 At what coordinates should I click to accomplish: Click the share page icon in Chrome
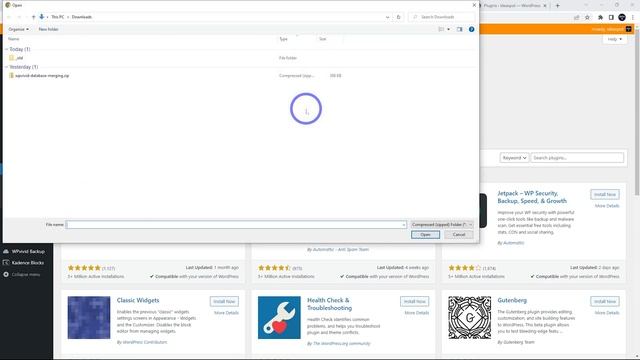click(576, 18)
